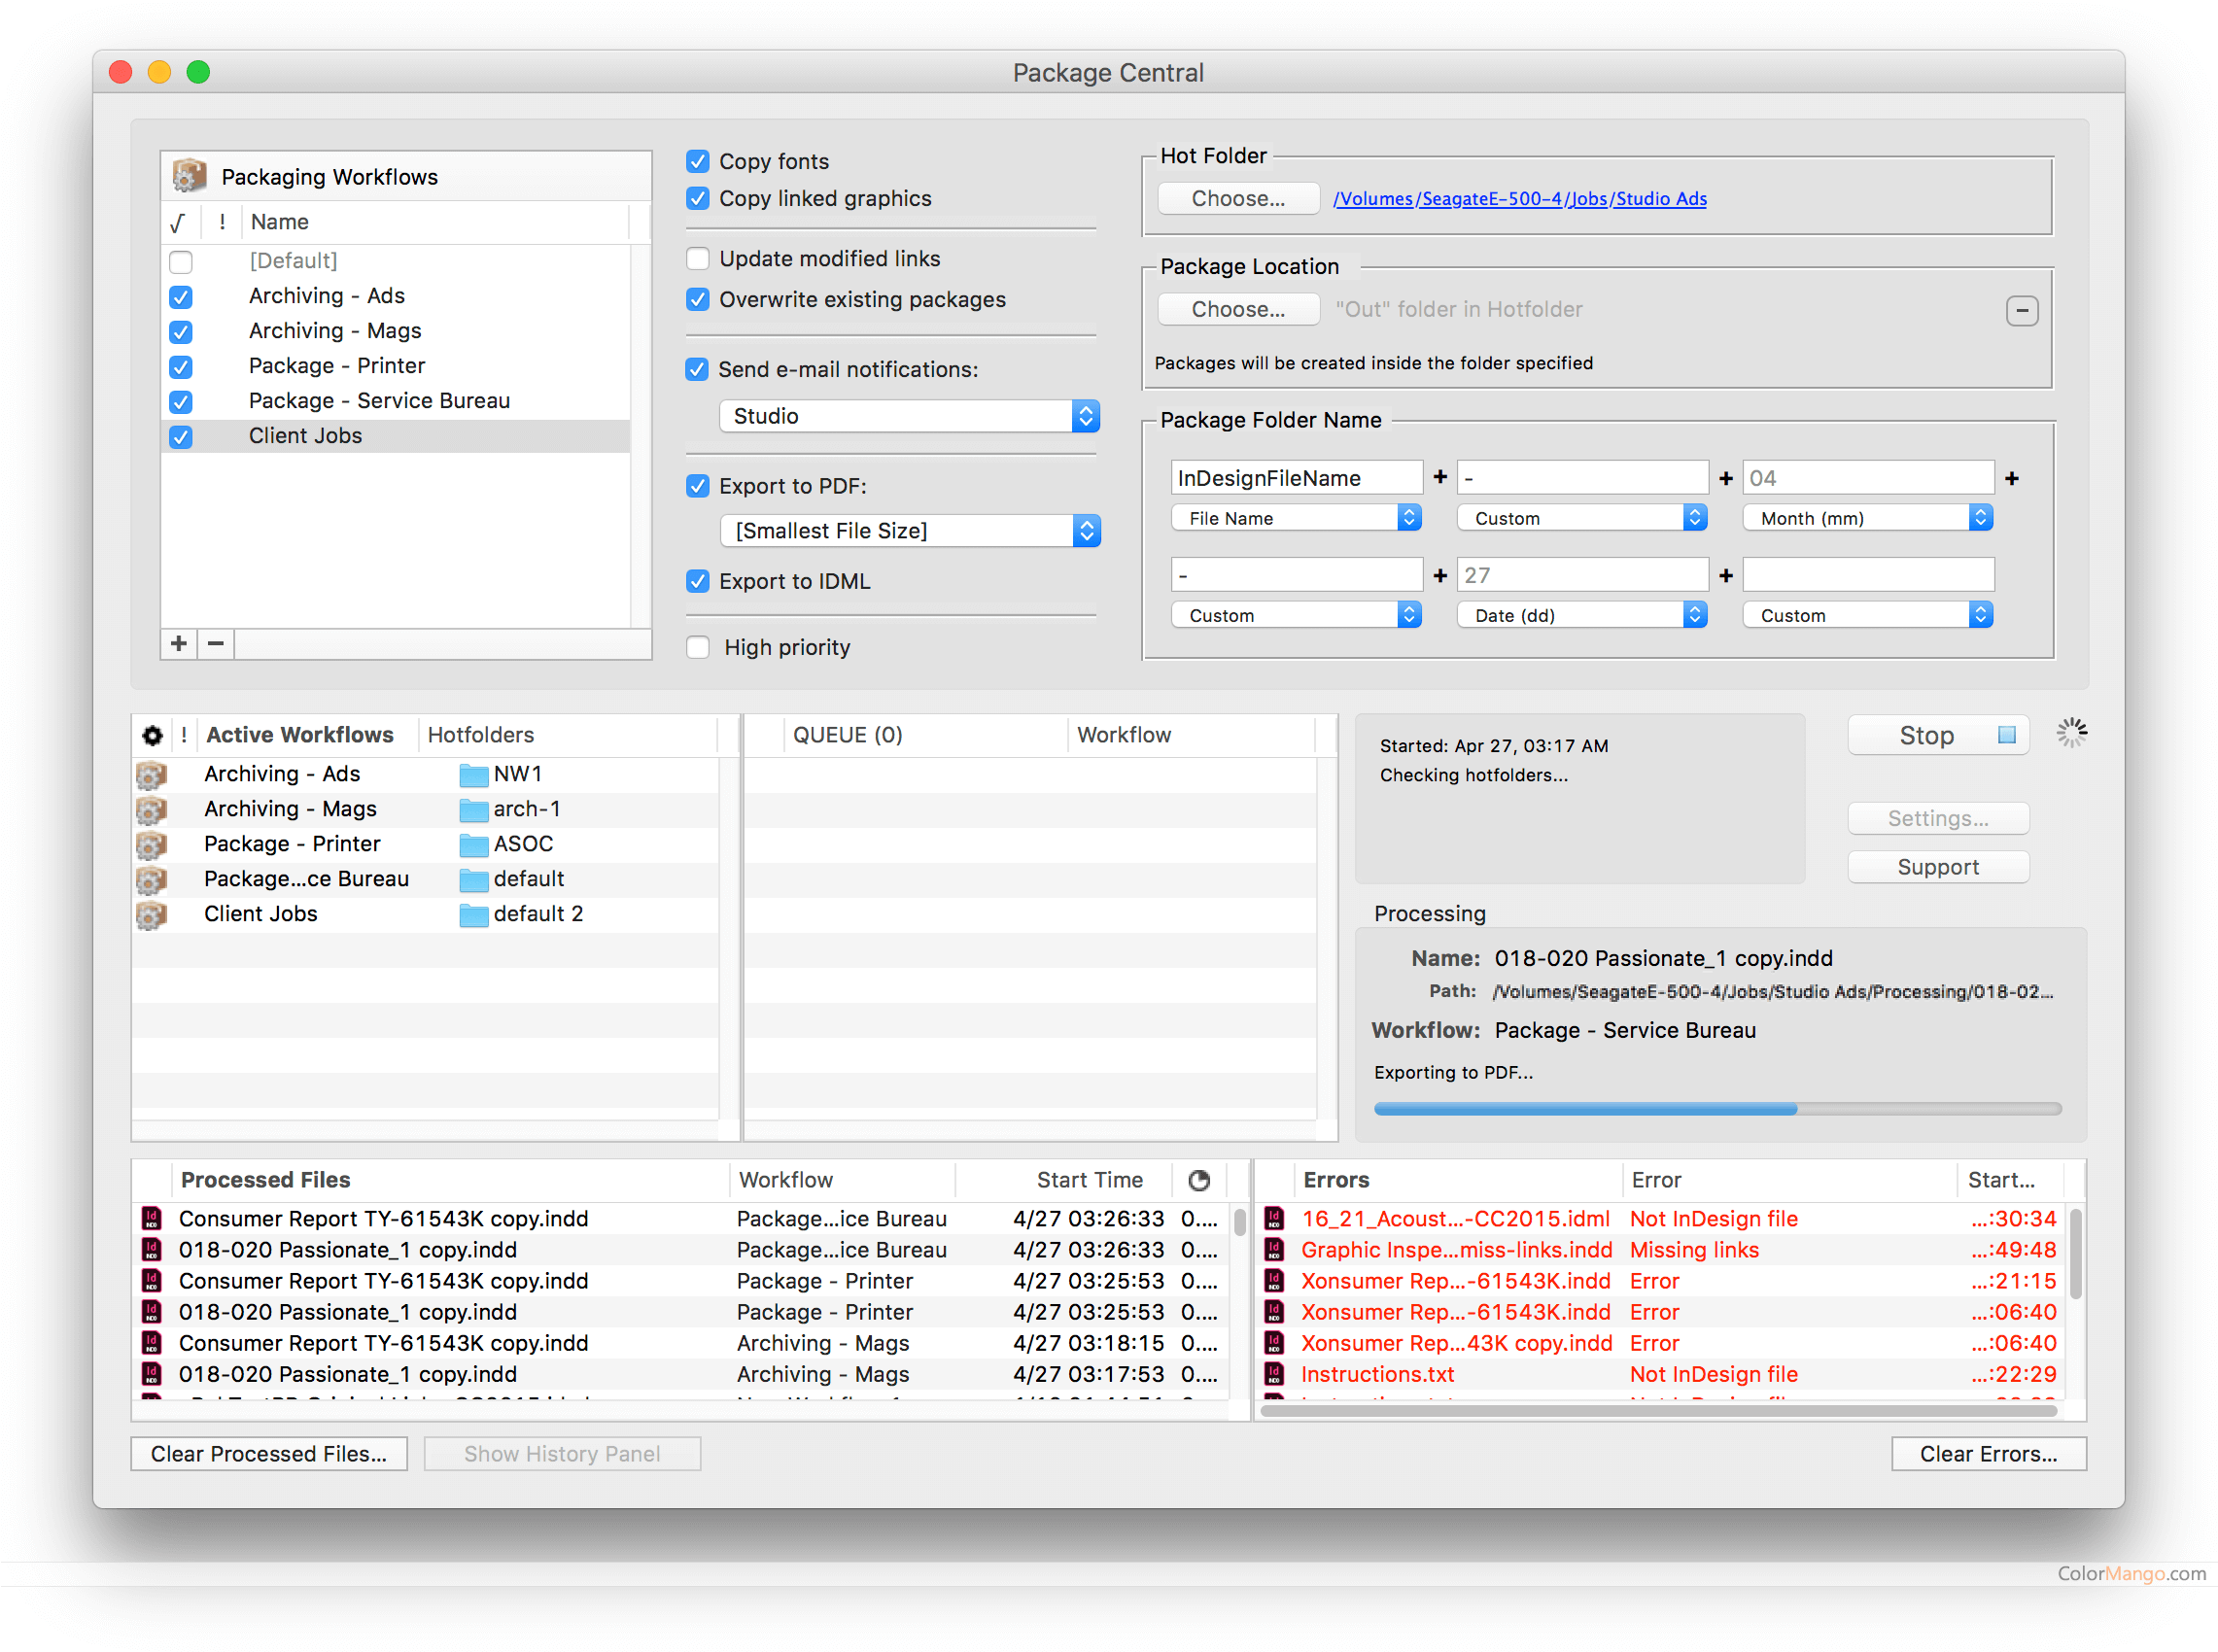Click exclamation icon in Active Workflows header
2218x1652 pixels.
pos(184,735)
